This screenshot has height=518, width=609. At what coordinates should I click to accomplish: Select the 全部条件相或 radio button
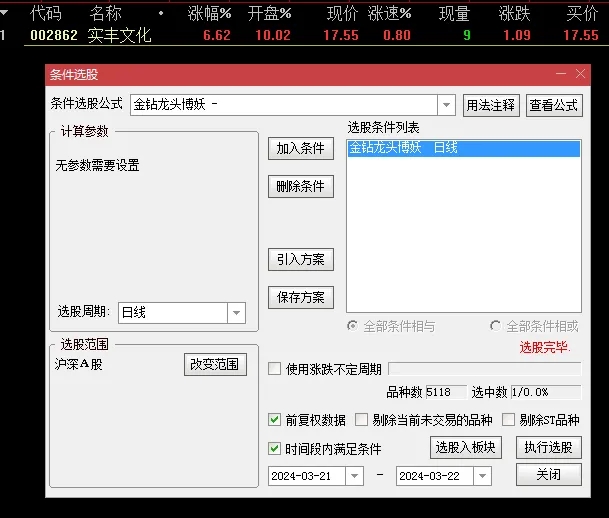pyautogui.click(x=496, y=326)
